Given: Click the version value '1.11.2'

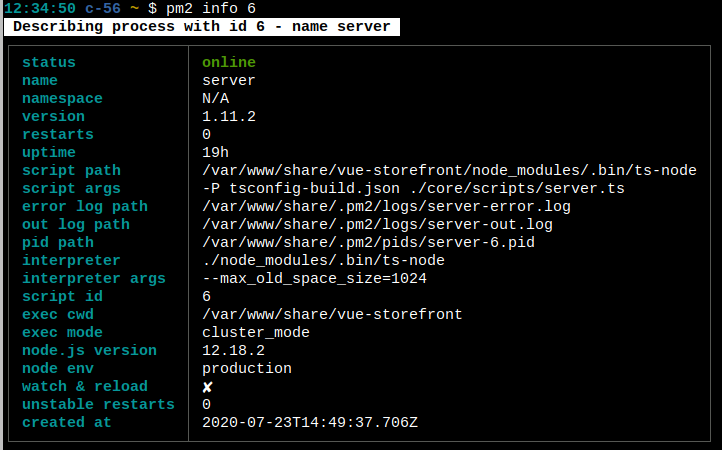Looking at the screenshot, I should [x=229, y=116].
